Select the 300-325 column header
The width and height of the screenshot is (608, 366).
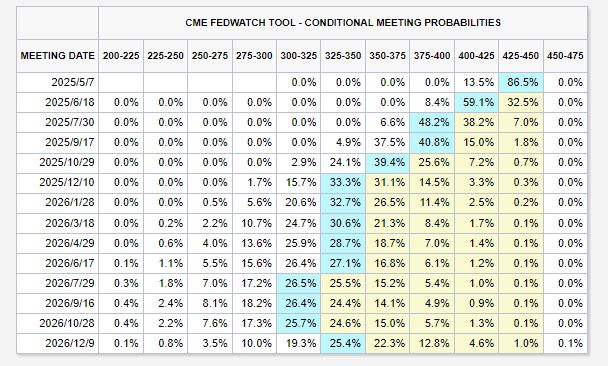click(299, 56)
